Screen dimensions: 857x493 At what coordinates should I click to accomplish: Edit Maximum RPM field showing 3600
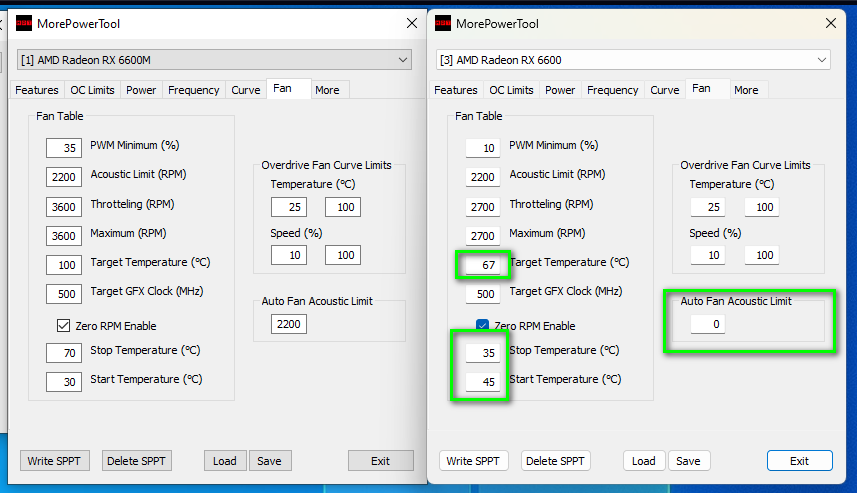(64, 236)
